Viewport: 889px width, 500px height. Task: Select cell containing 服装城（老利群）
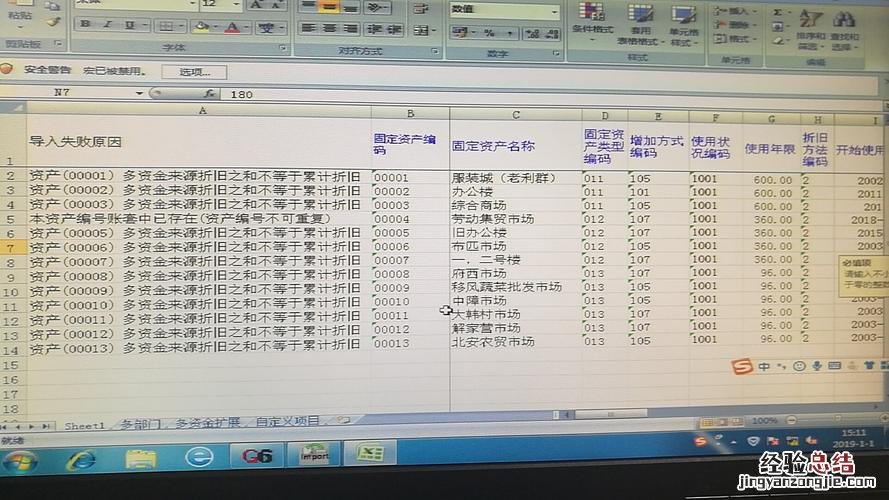(x=516, y=178)
